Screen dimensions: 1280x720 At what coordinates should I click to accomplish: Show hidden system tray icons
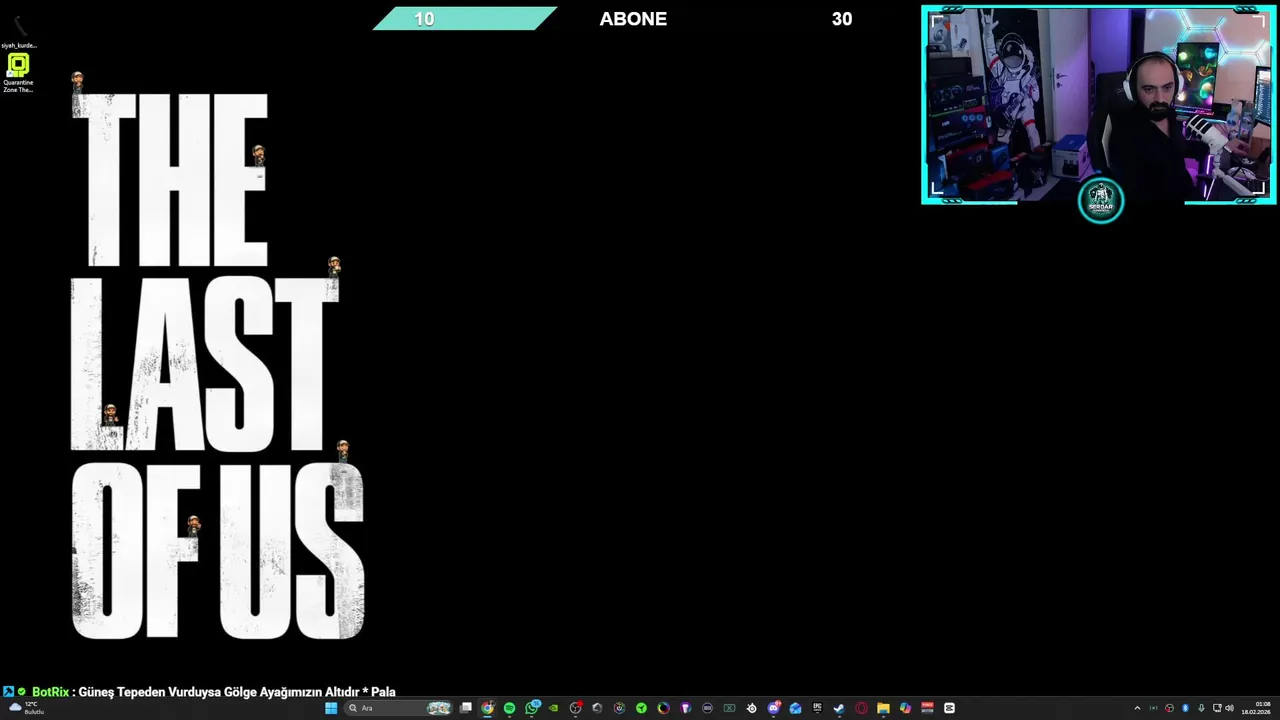click(x=1137, y=708)
